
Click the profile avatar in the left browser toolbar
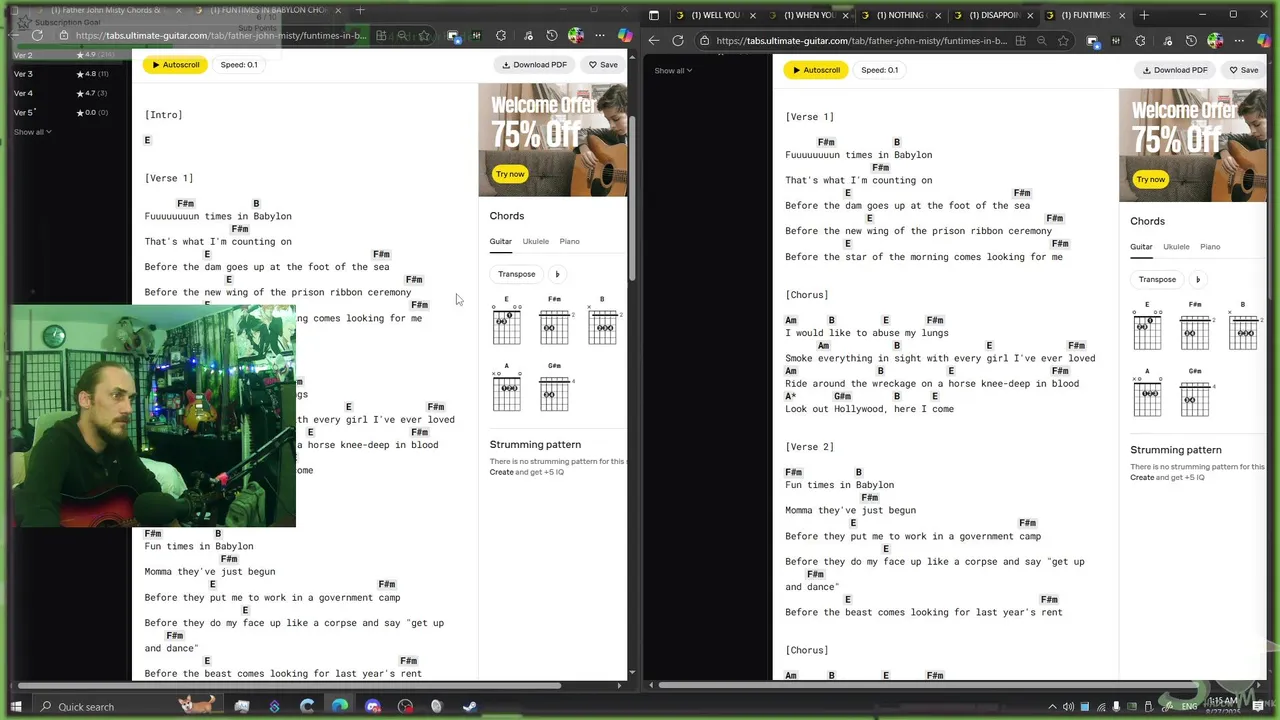[x=576, y=35]
